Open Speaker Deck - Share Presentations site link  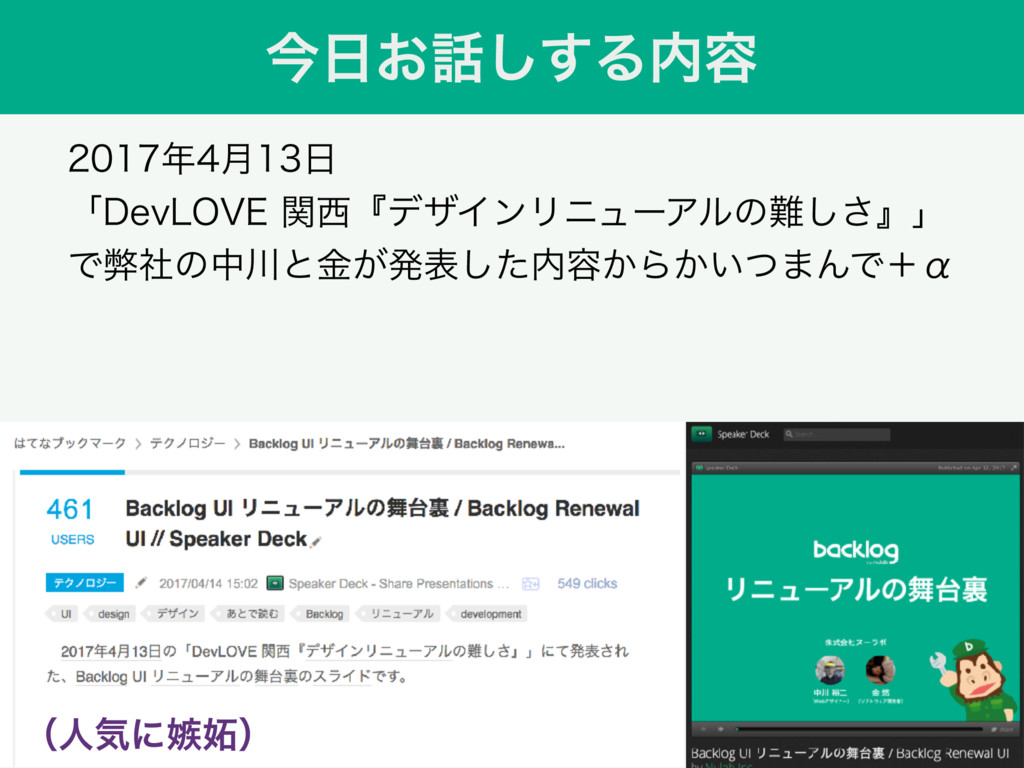point(398,583)
